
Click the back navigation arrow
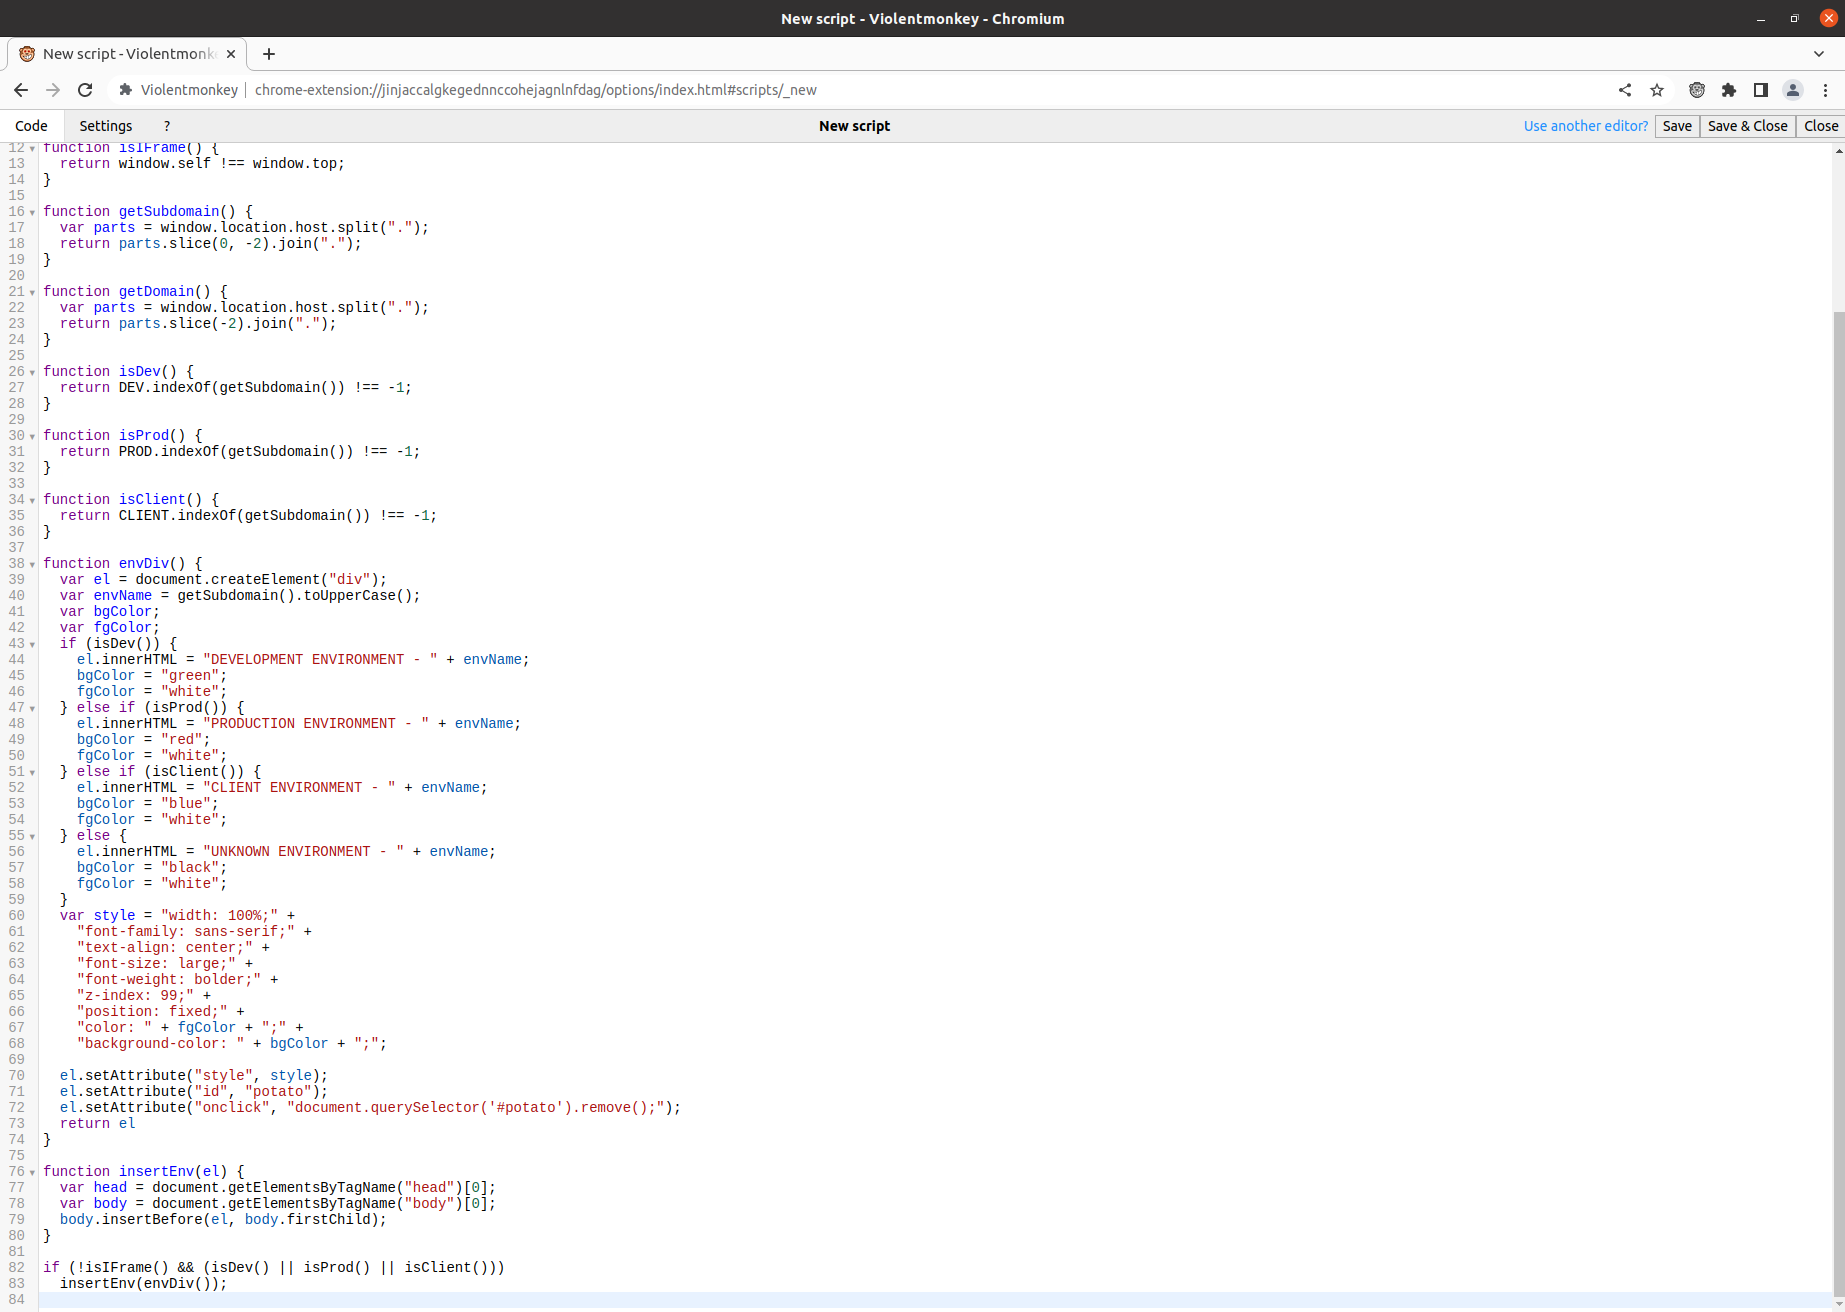tap(21, 90)
